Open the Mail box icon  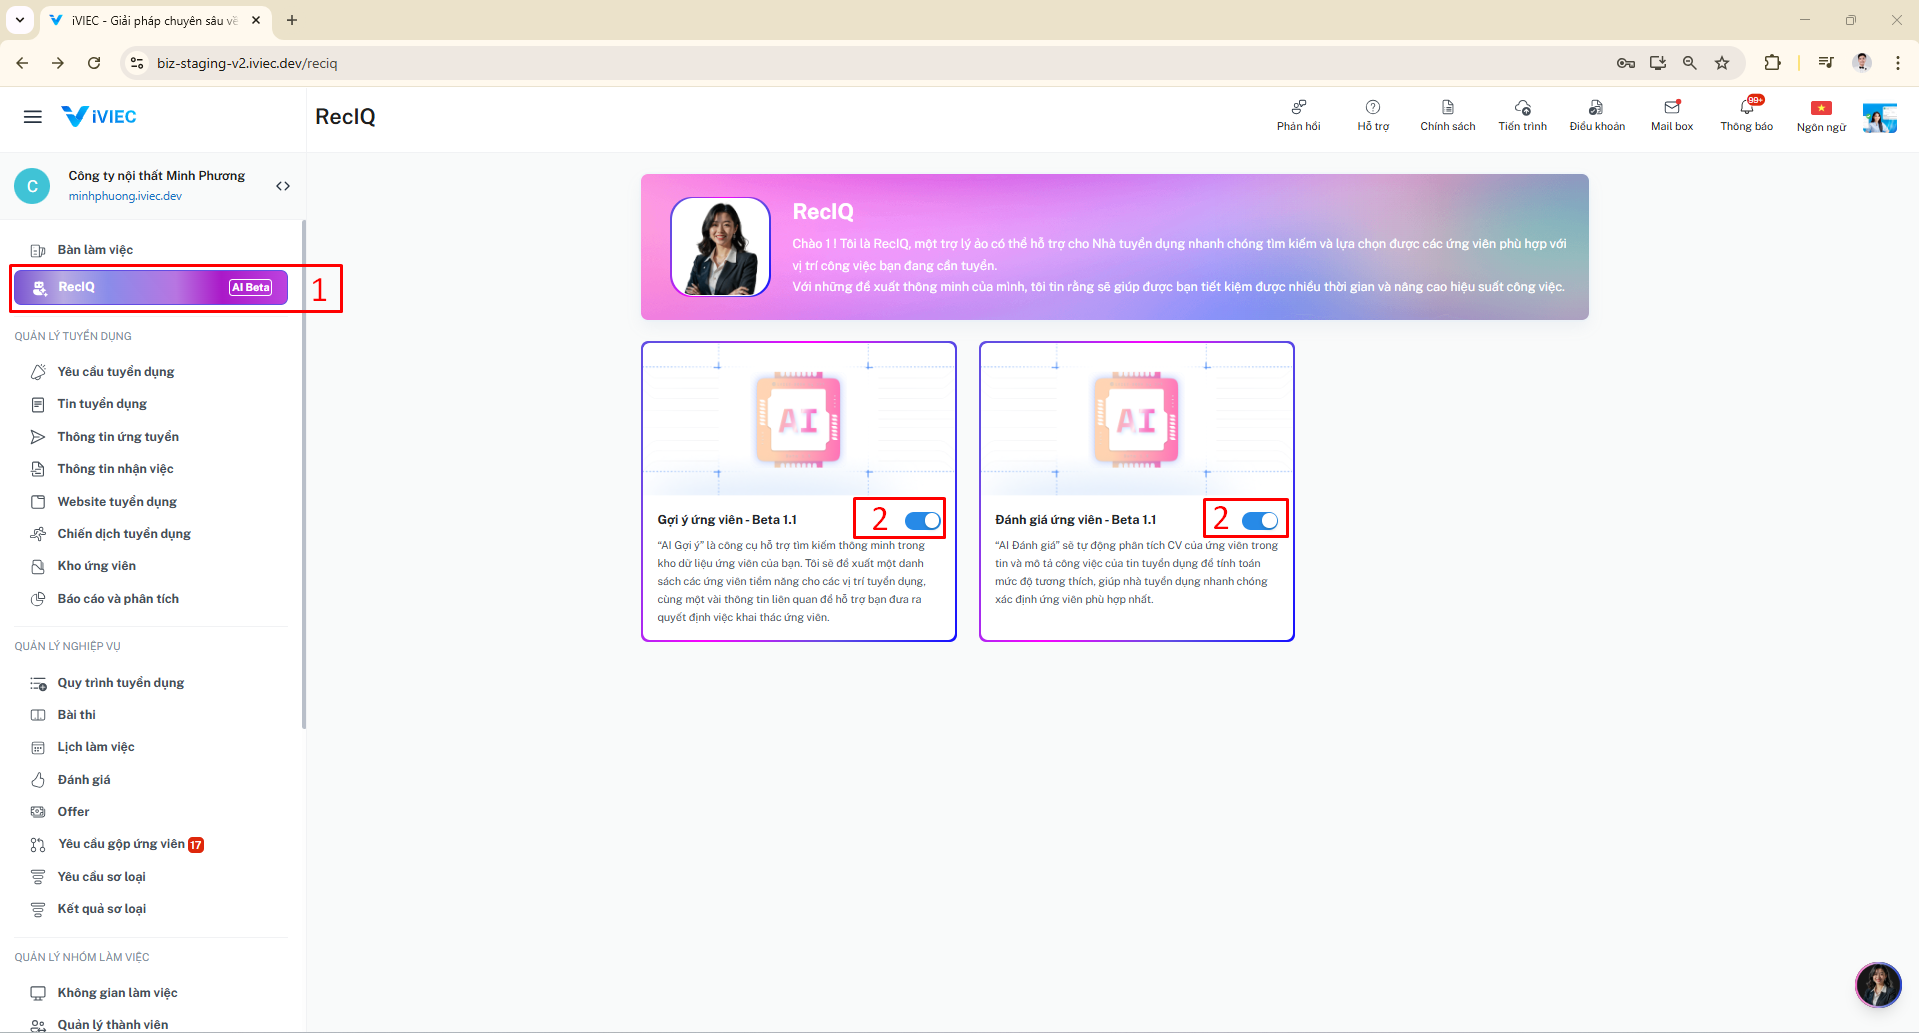pyautogui.click(x=1671, y=108)
